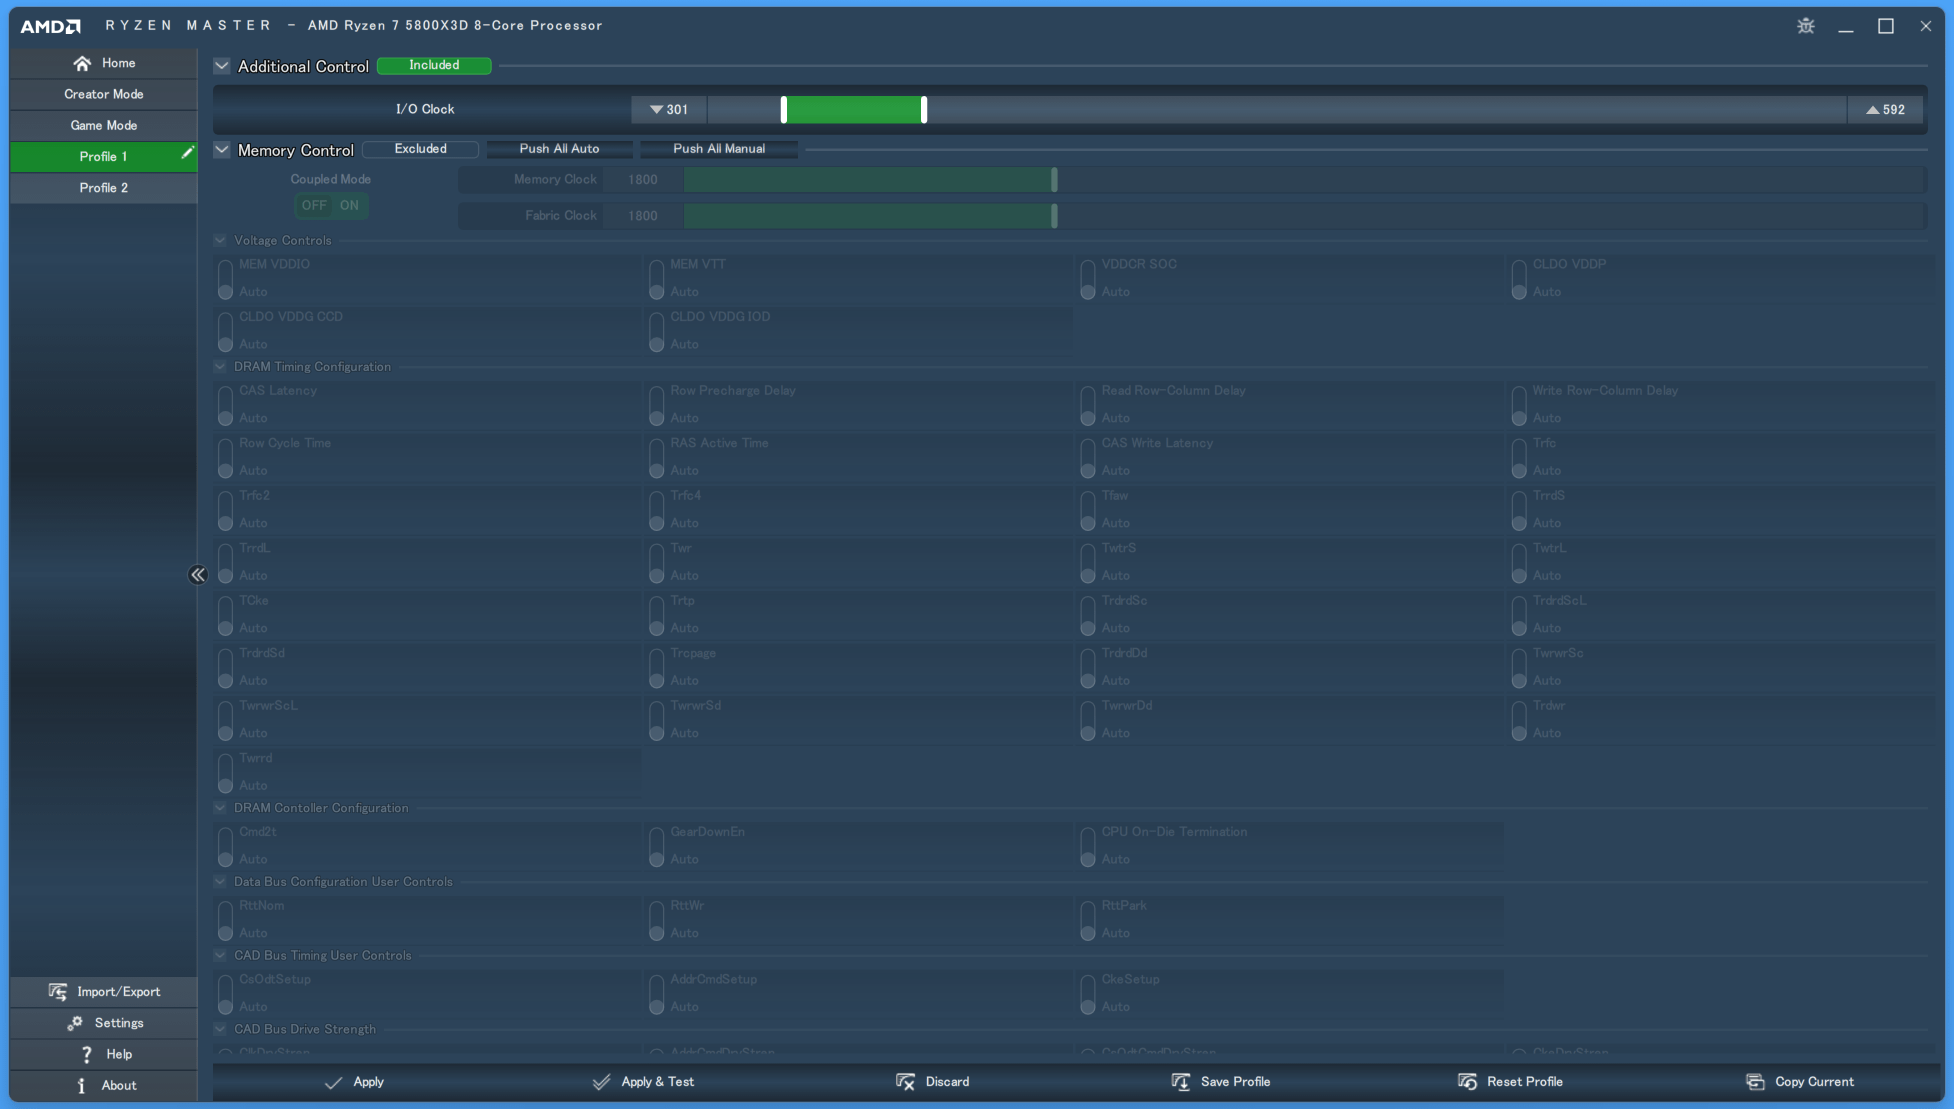The image size is (1954, 1109).
Task: Toggle the GearDownEn Auto switch
Action: [656, 847]
